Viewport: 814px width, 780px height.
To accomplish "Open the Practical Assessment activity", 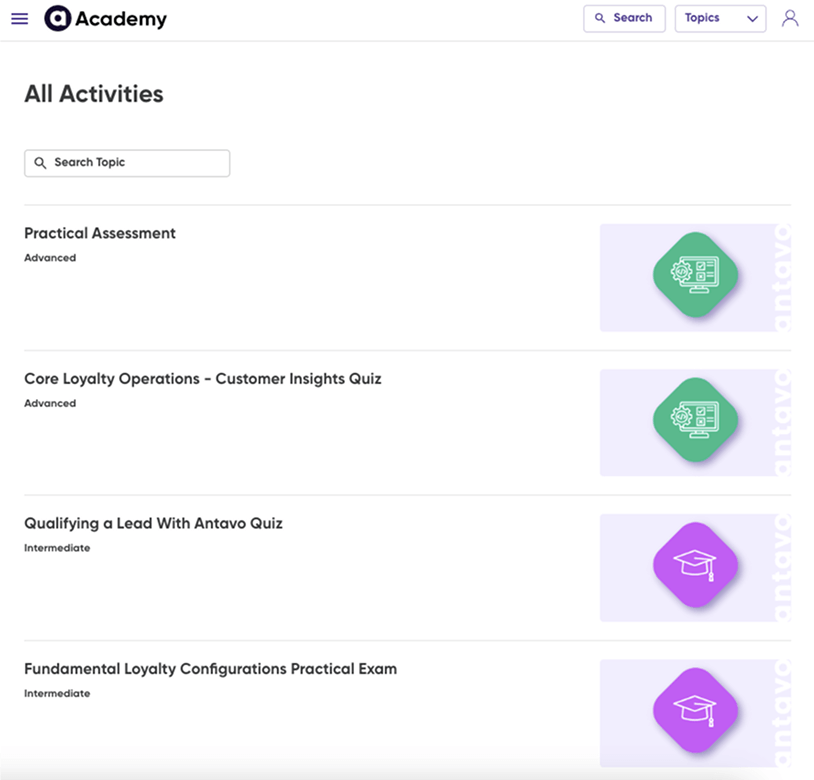I will pos(99,233).
